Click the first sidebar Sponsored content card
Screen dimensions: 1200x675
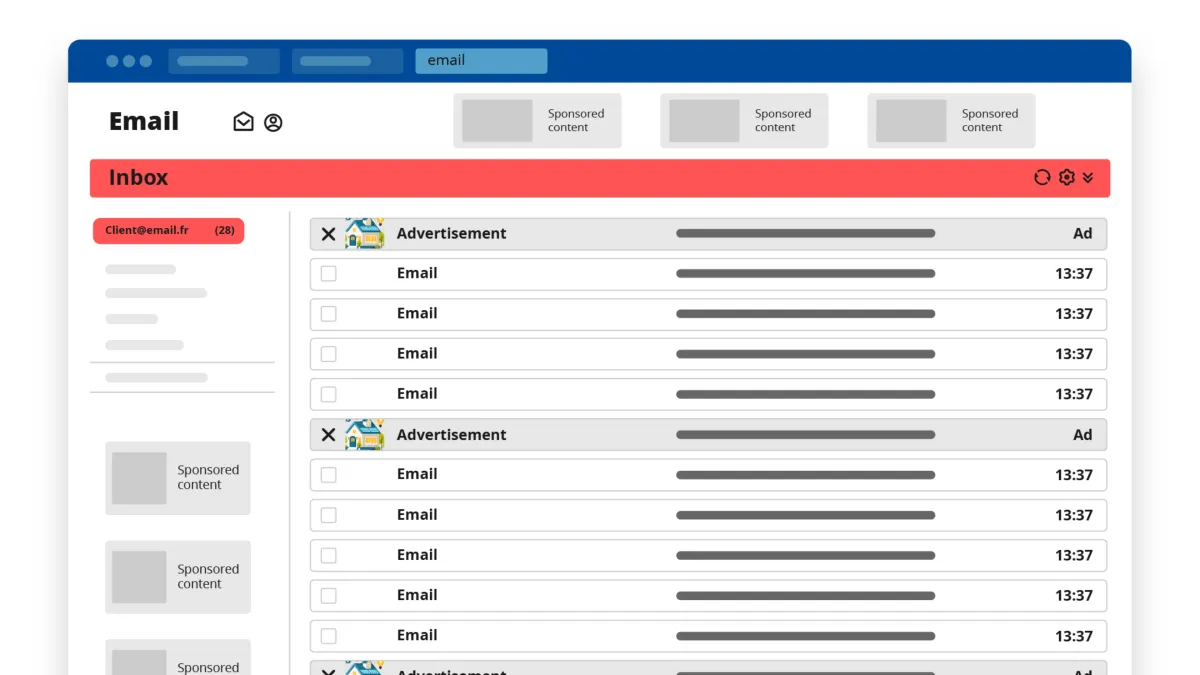pyautogui.click(x=178, y=478)
